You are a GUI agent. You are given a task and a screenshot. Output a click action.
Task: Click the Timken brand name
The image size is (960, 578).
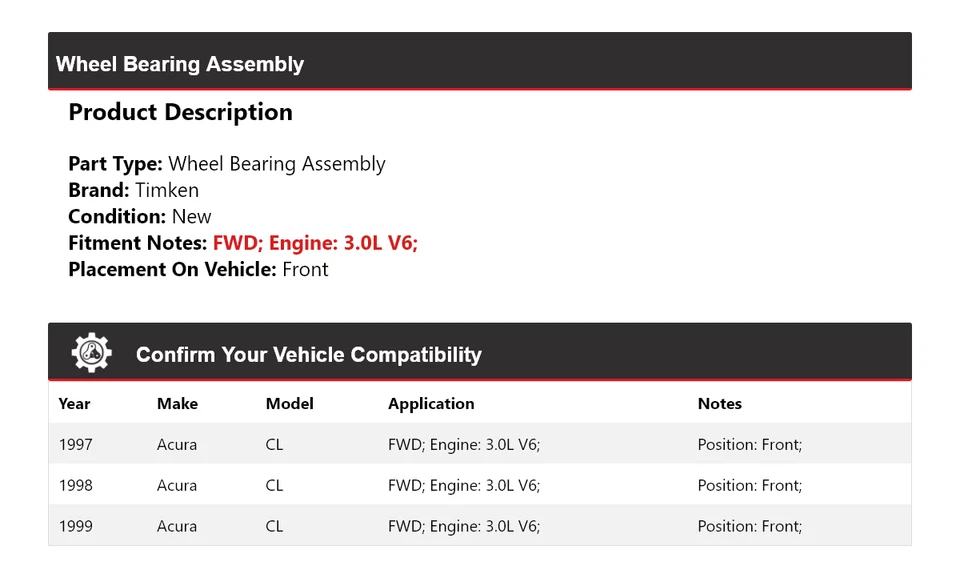pos(167,190)
